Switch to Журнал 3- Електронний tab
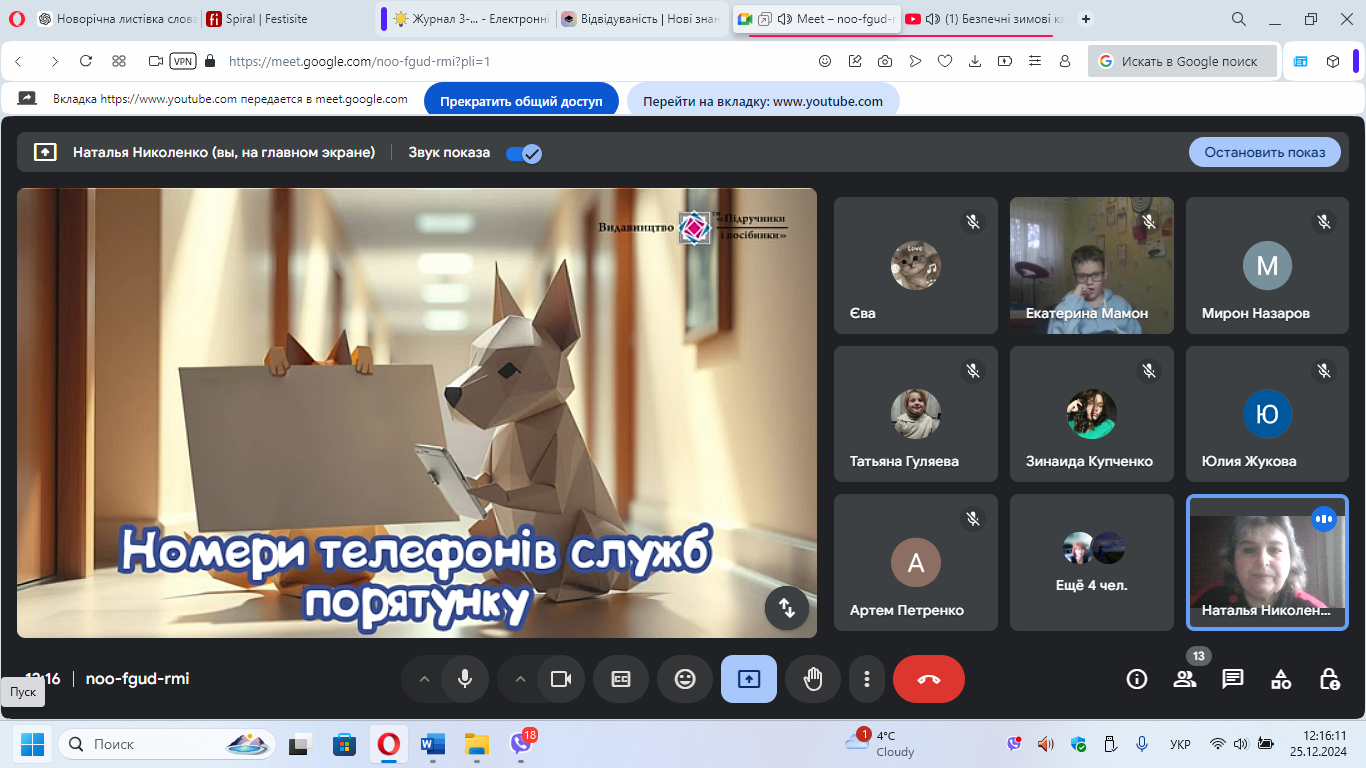This screenshot has height=768, width=1366. point(473,19)
